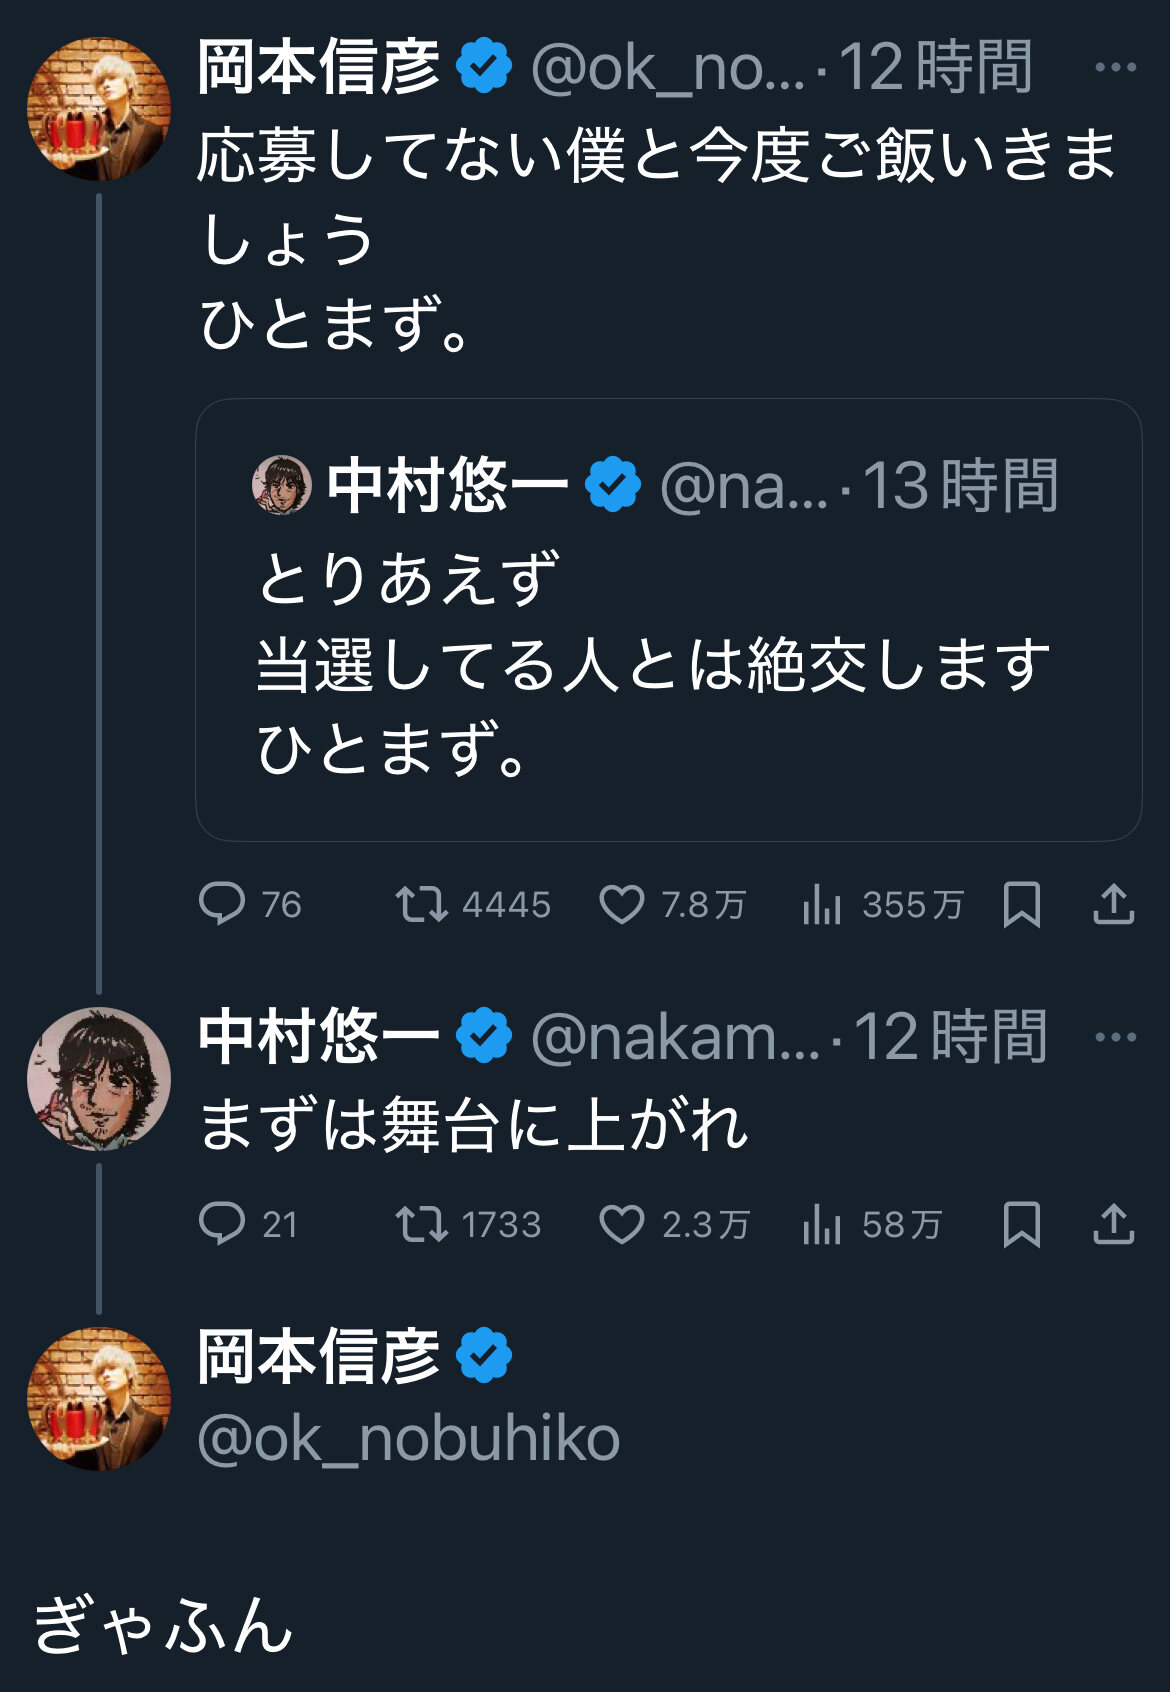Reply to the first tweet with 76 comments

click(222, 904)
